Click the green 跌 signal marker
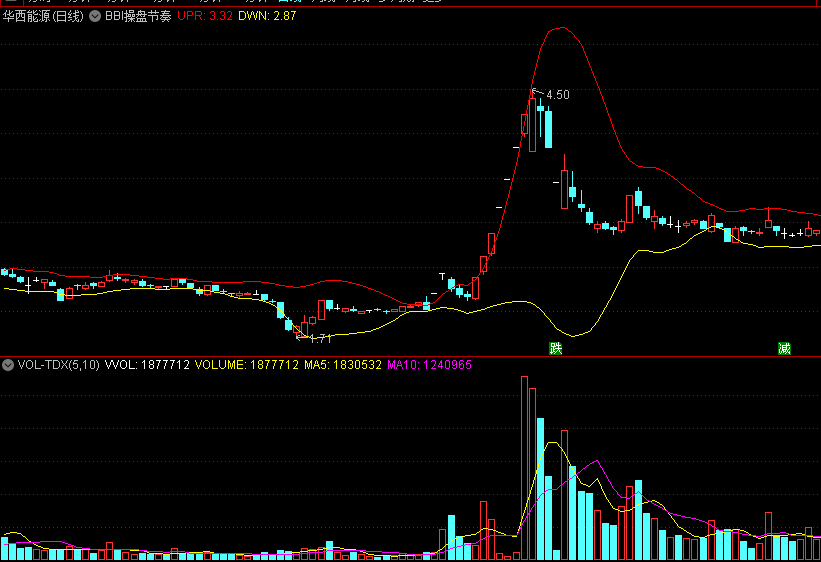 556,348
